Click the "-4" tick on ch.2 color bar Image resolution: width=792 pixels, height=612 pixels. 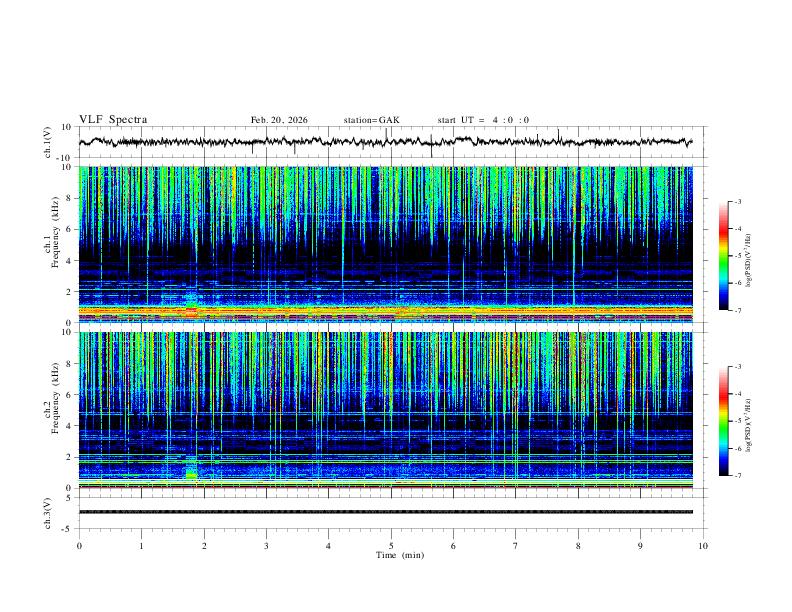[737, 394]
